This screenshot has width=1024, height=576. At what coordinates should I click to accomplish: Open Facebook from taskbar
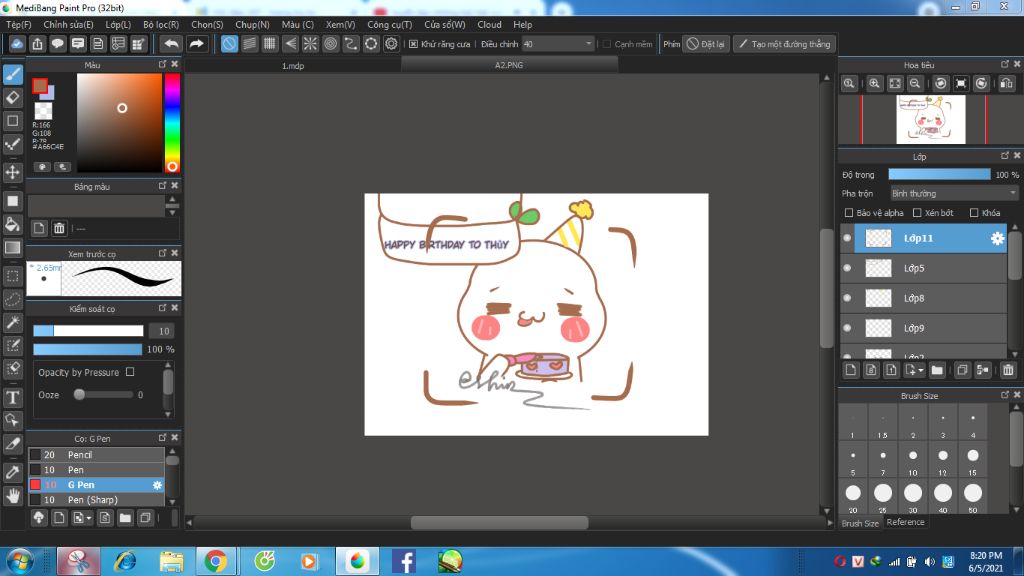tap(404, 561)
